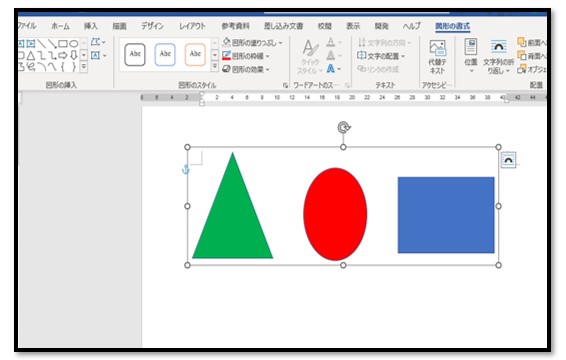Viewport: 566px width, 360px height.
Task: Switch to the レイアウト tab
Action: (192, 26)
